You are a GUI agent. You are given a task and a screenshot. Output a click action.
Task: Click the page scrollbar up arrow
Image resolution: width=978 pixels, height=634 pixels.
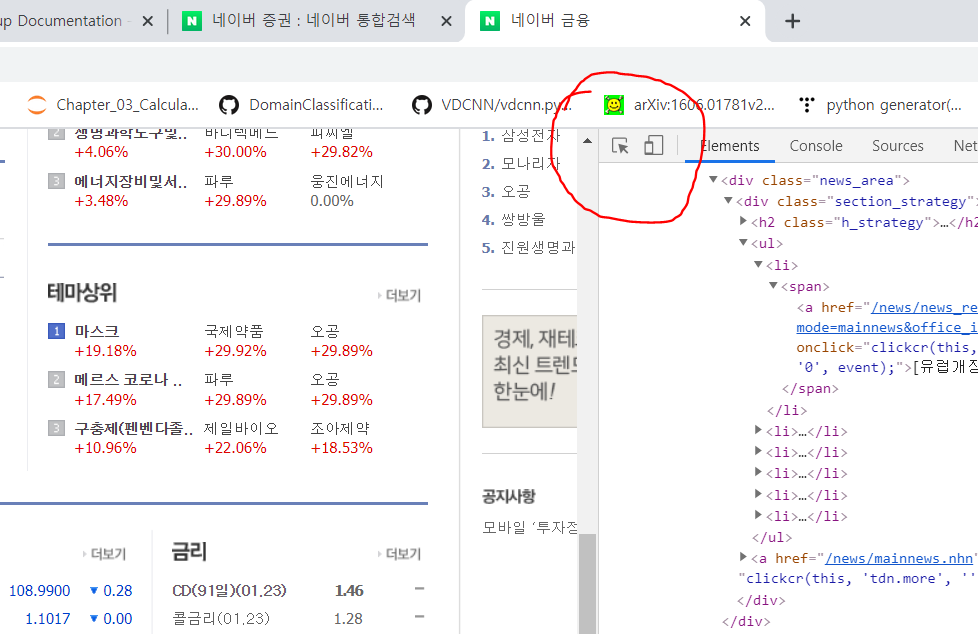588,141
